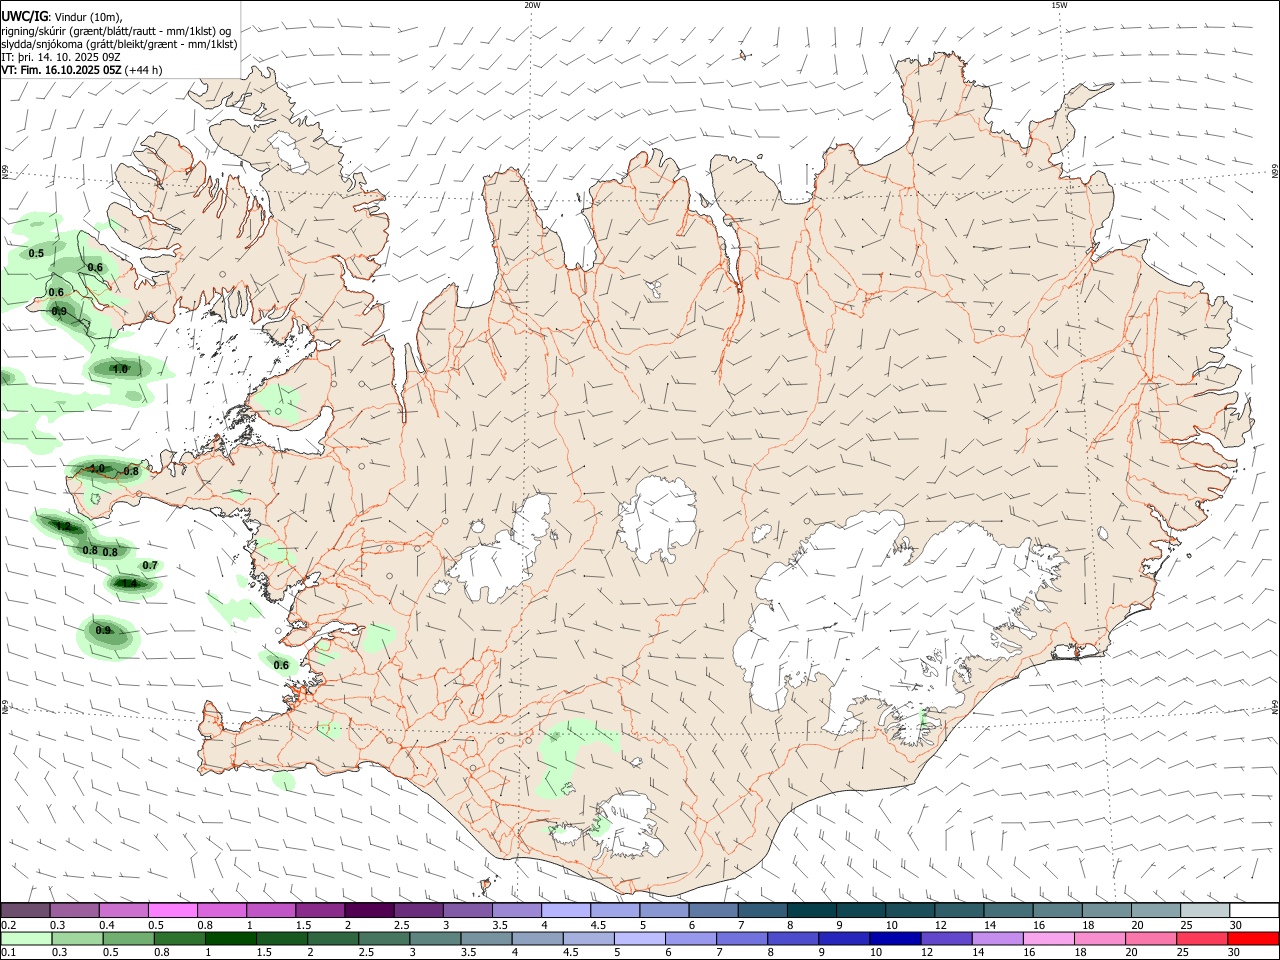Pick lightest green swatch between 0.1 and 0.3

[x=26, y=938]
